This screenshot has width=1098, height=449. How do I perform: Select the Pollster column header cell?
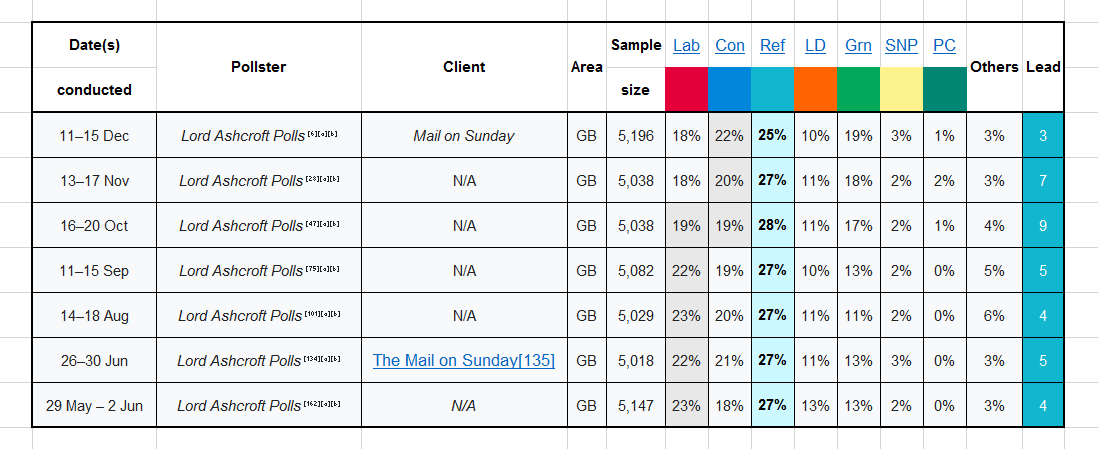(258, 67)
